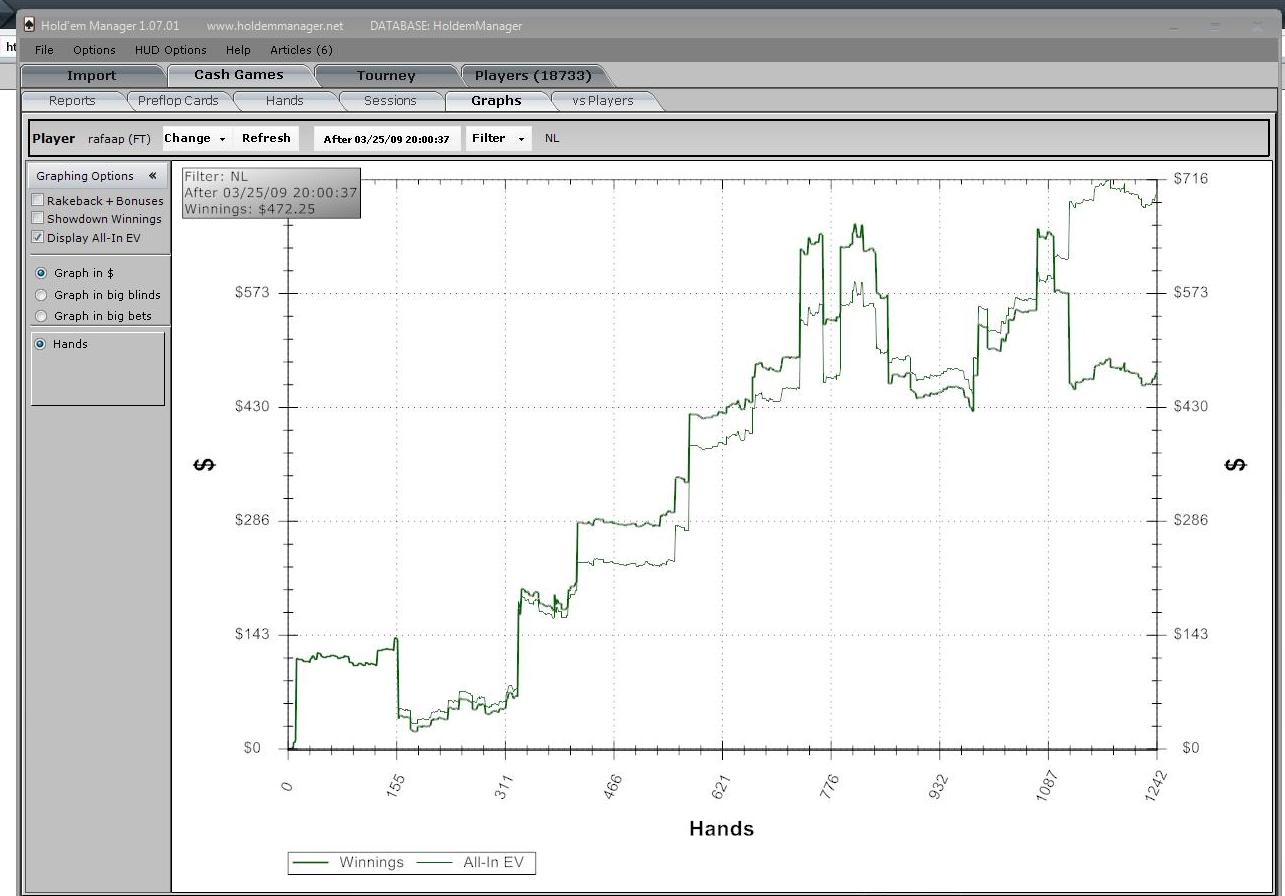Switch to the Tourney tab
This screenshot has width=1285, height=896.
point(386,75)
